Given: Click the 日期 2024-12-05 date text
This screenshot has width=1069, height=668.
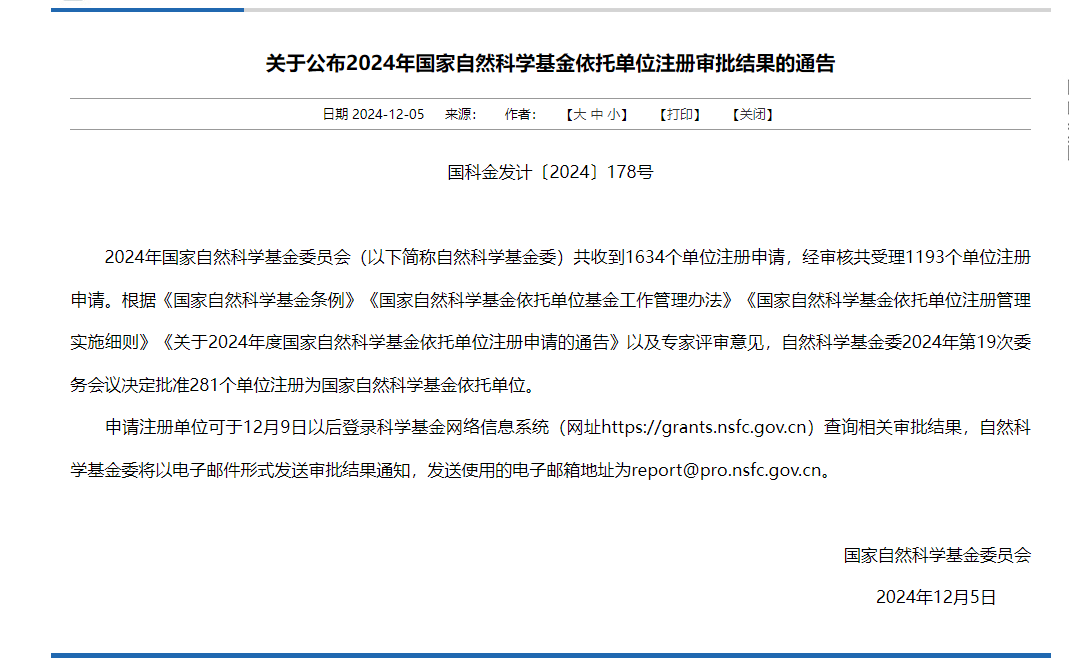Looking at the screenshot, I should pyautogui.click(x=373, y=115).
